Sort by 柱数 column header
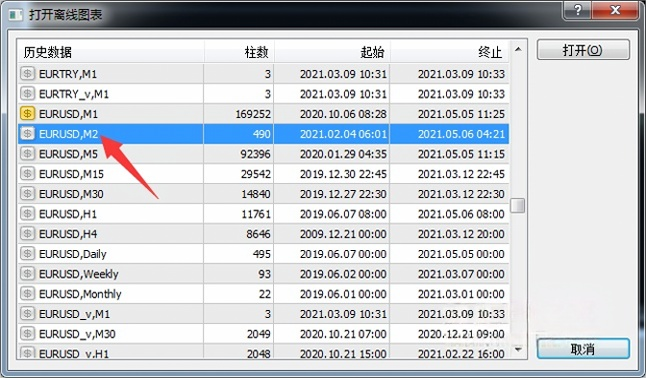Image resolution: width=646 pixels, height=378 pixels. click(239, 52)
